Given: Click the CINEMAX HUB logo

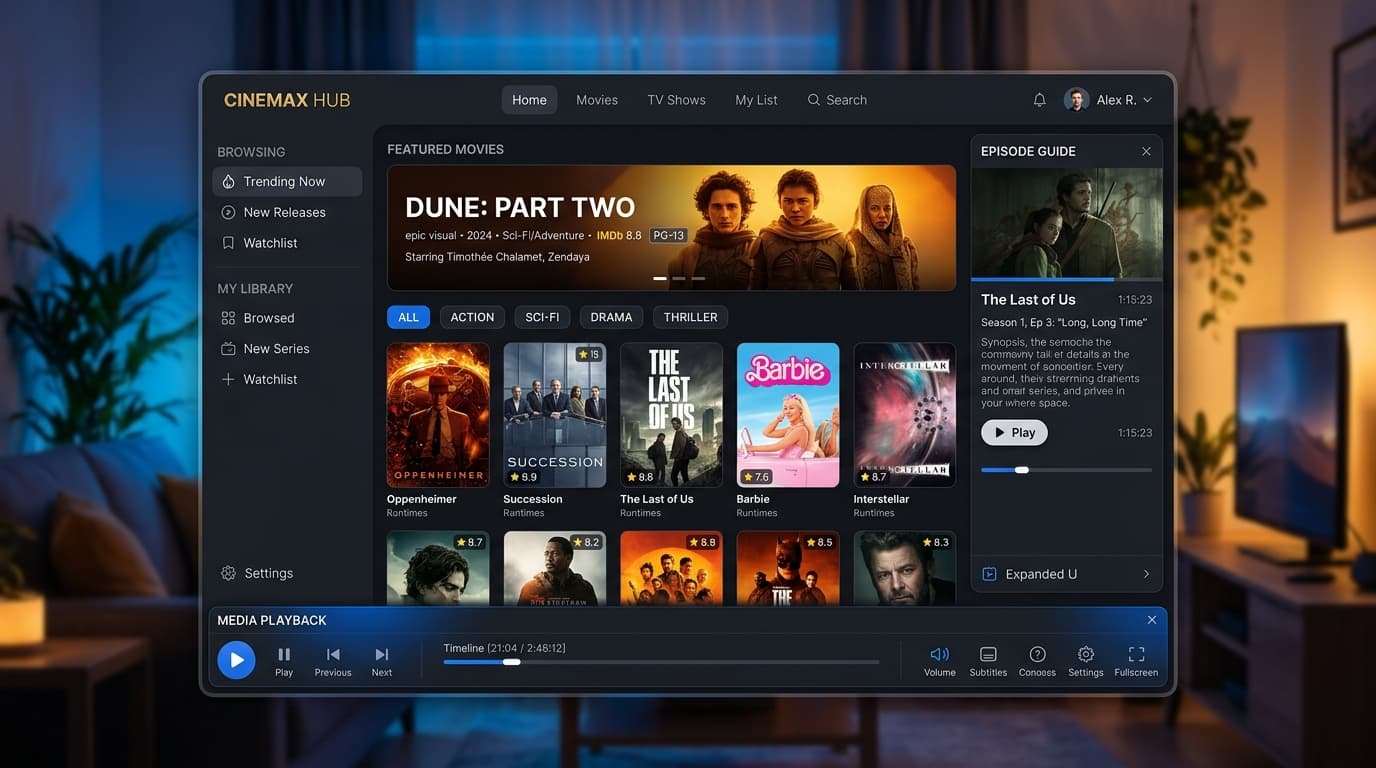Looking at the screenshot, I should pos(287,100).
